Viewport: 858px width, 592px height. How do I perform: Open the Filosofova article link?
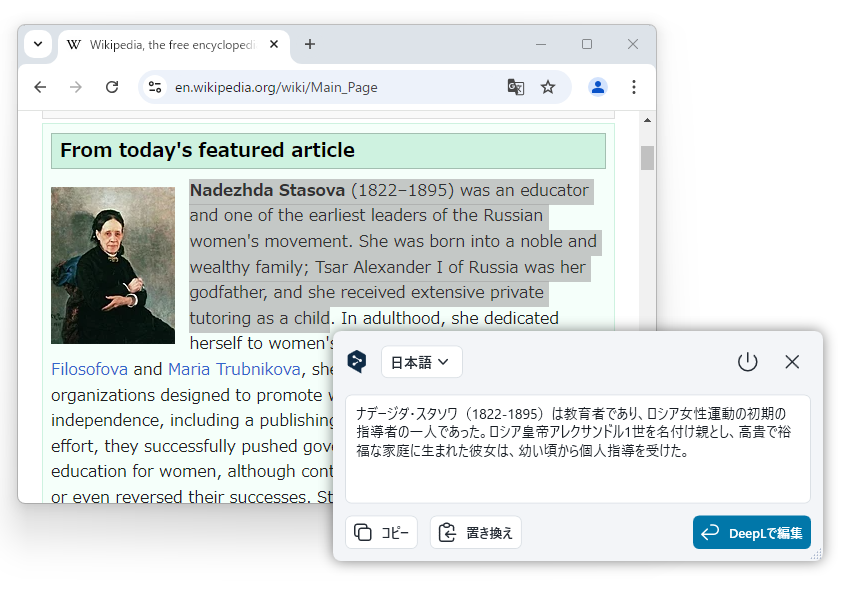89,369
